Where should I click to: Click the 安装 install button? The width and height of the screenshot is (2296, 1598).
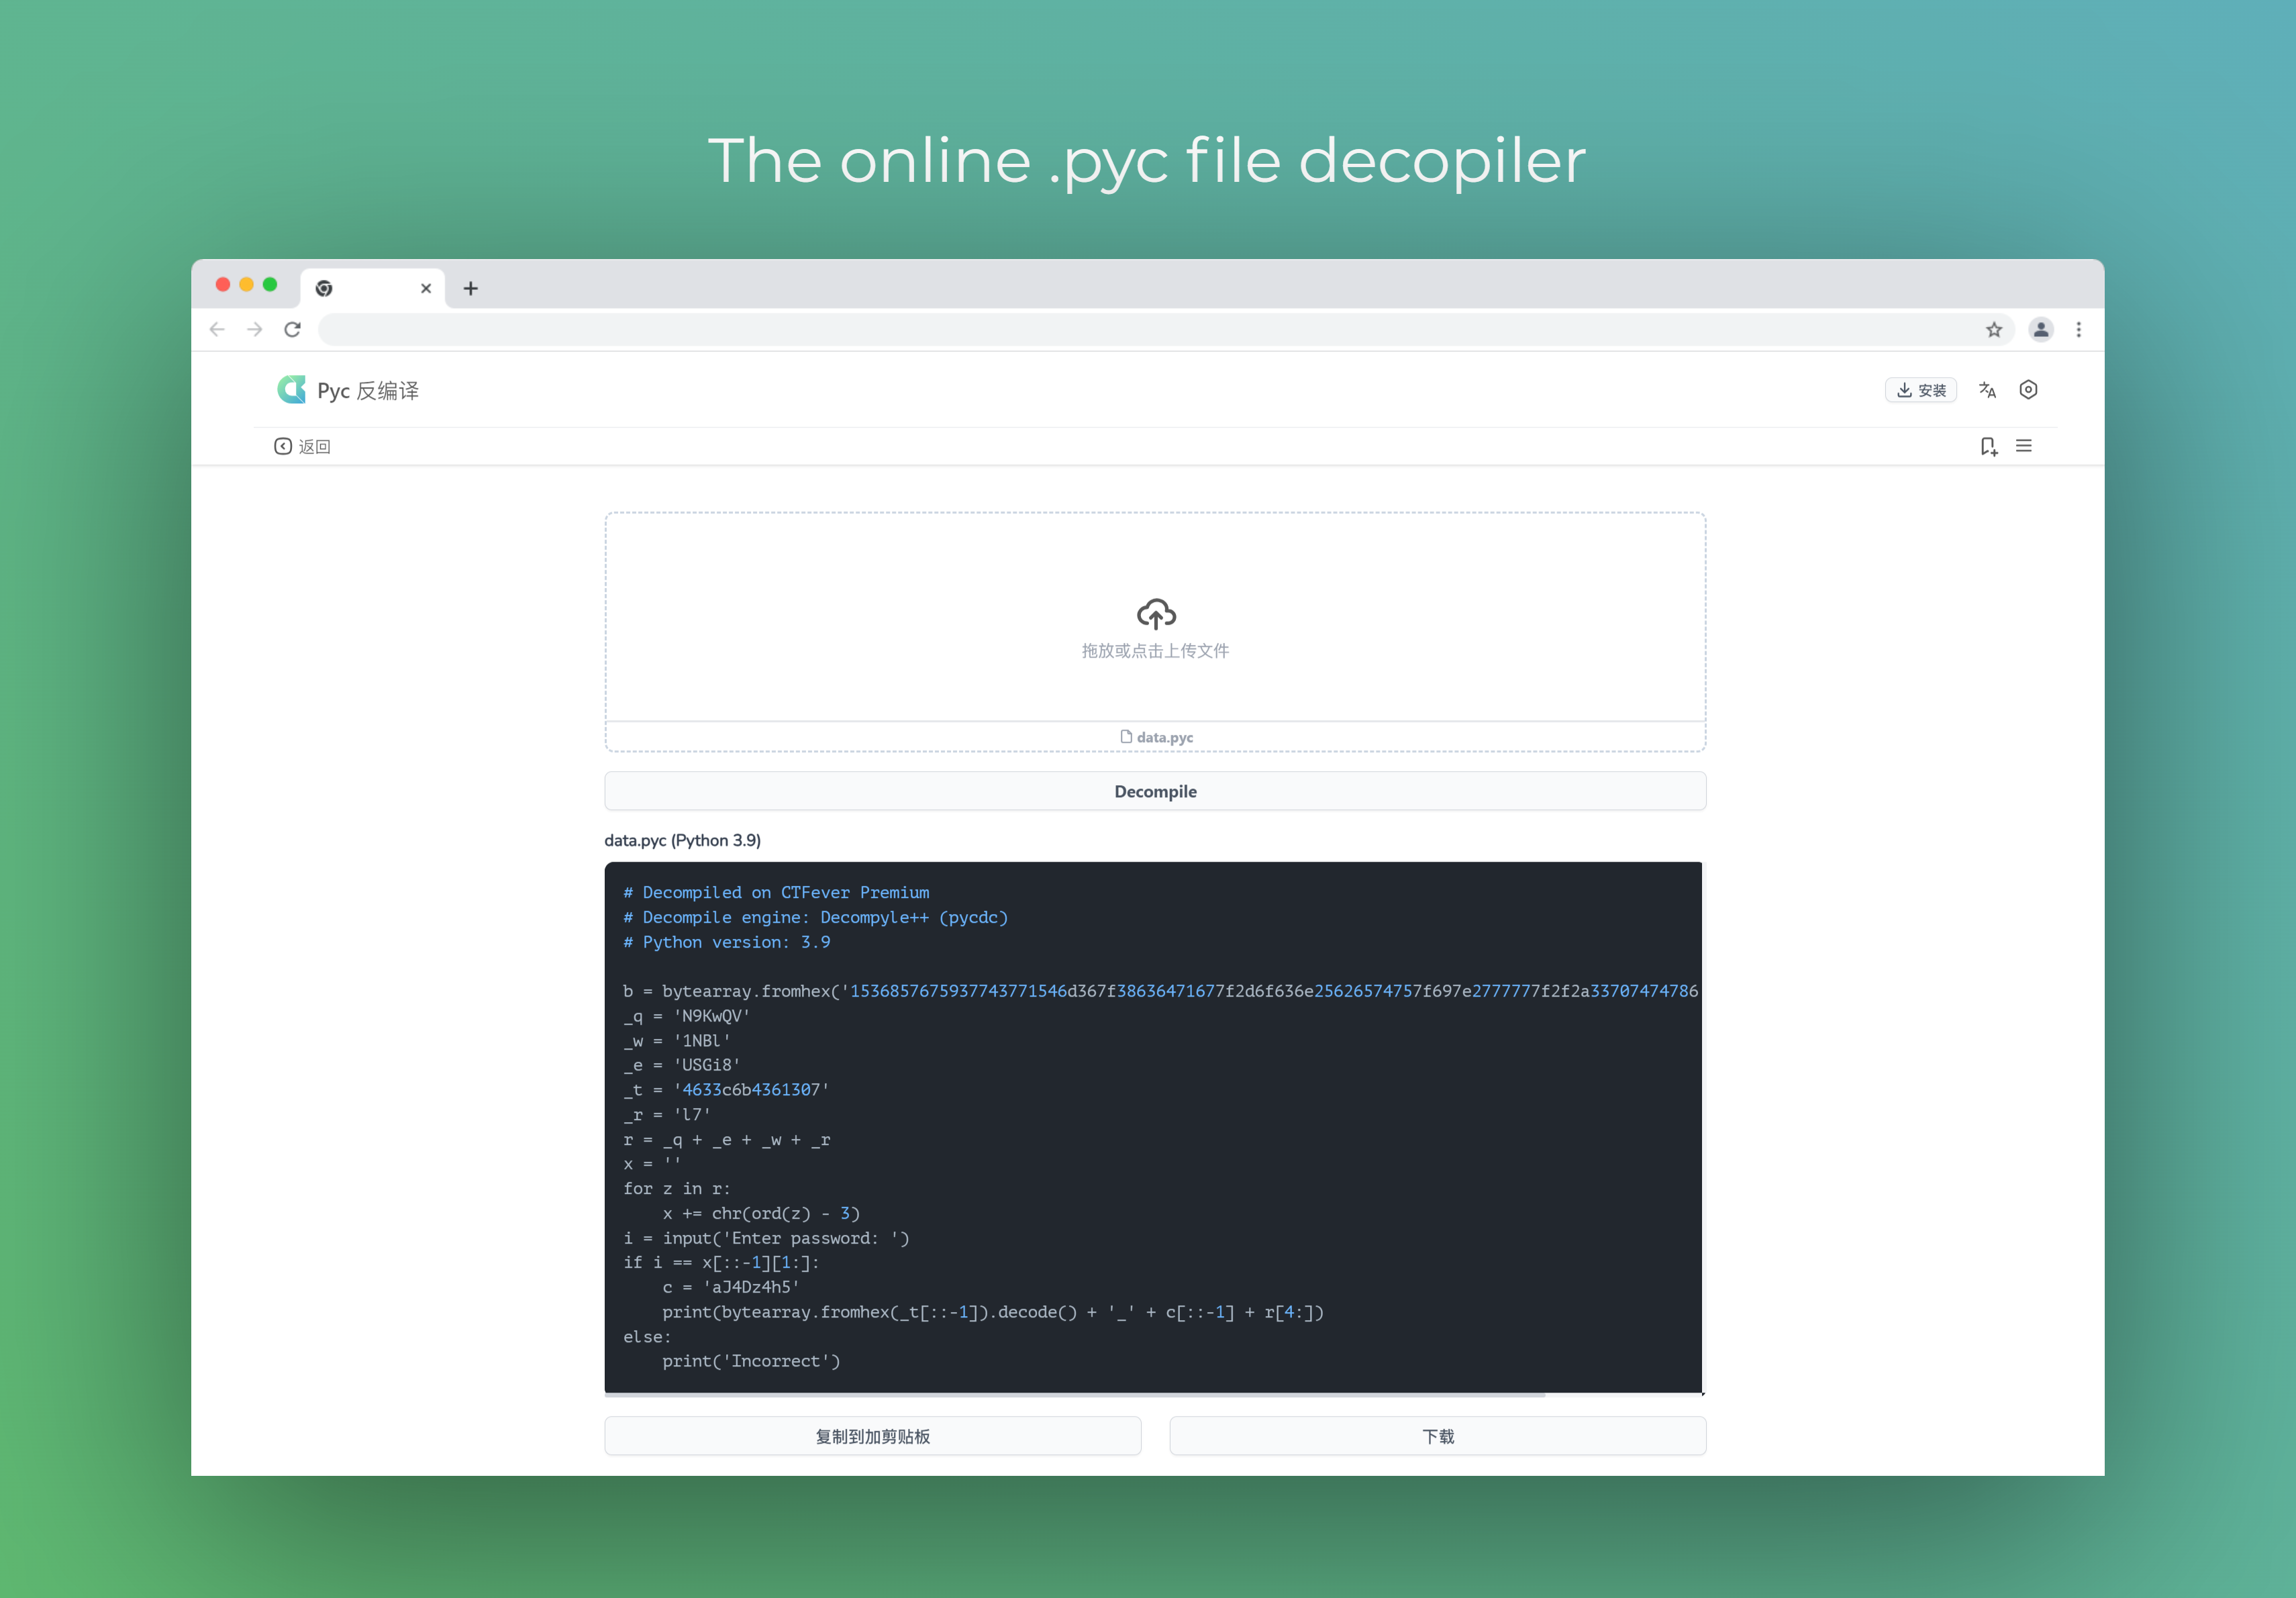click(1920, 390)
